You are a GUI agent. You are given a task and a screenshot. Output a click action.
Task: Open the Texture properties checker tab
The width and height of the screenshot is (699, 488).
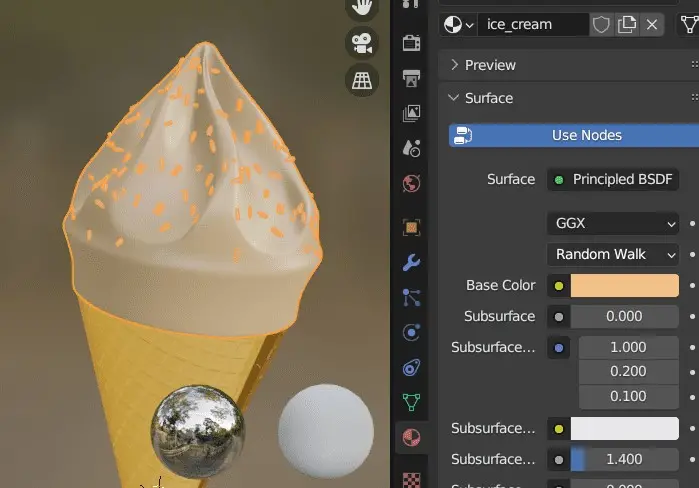[x=411, y=480]
